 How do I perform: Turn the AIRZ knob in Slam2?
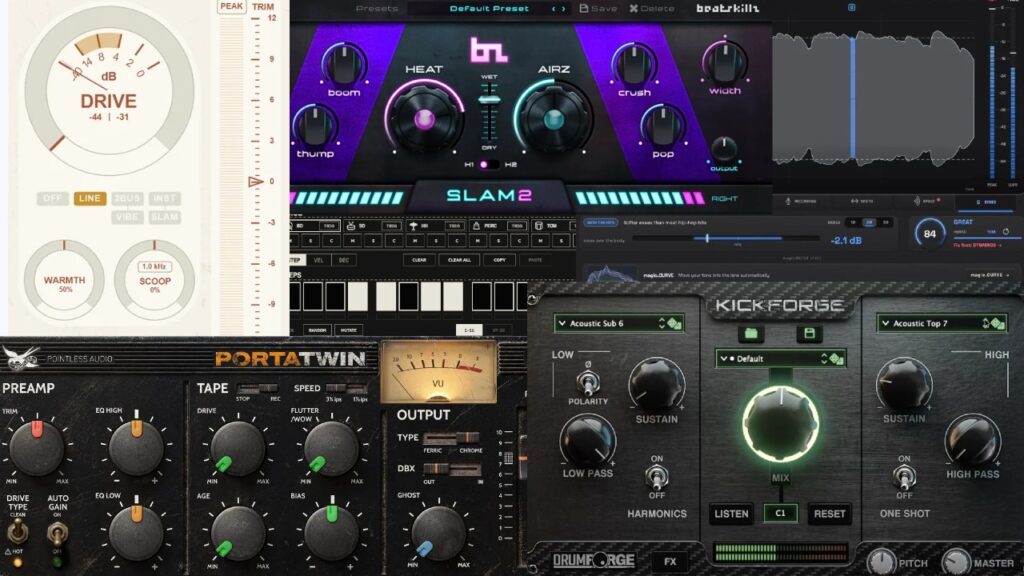(554, 119)
